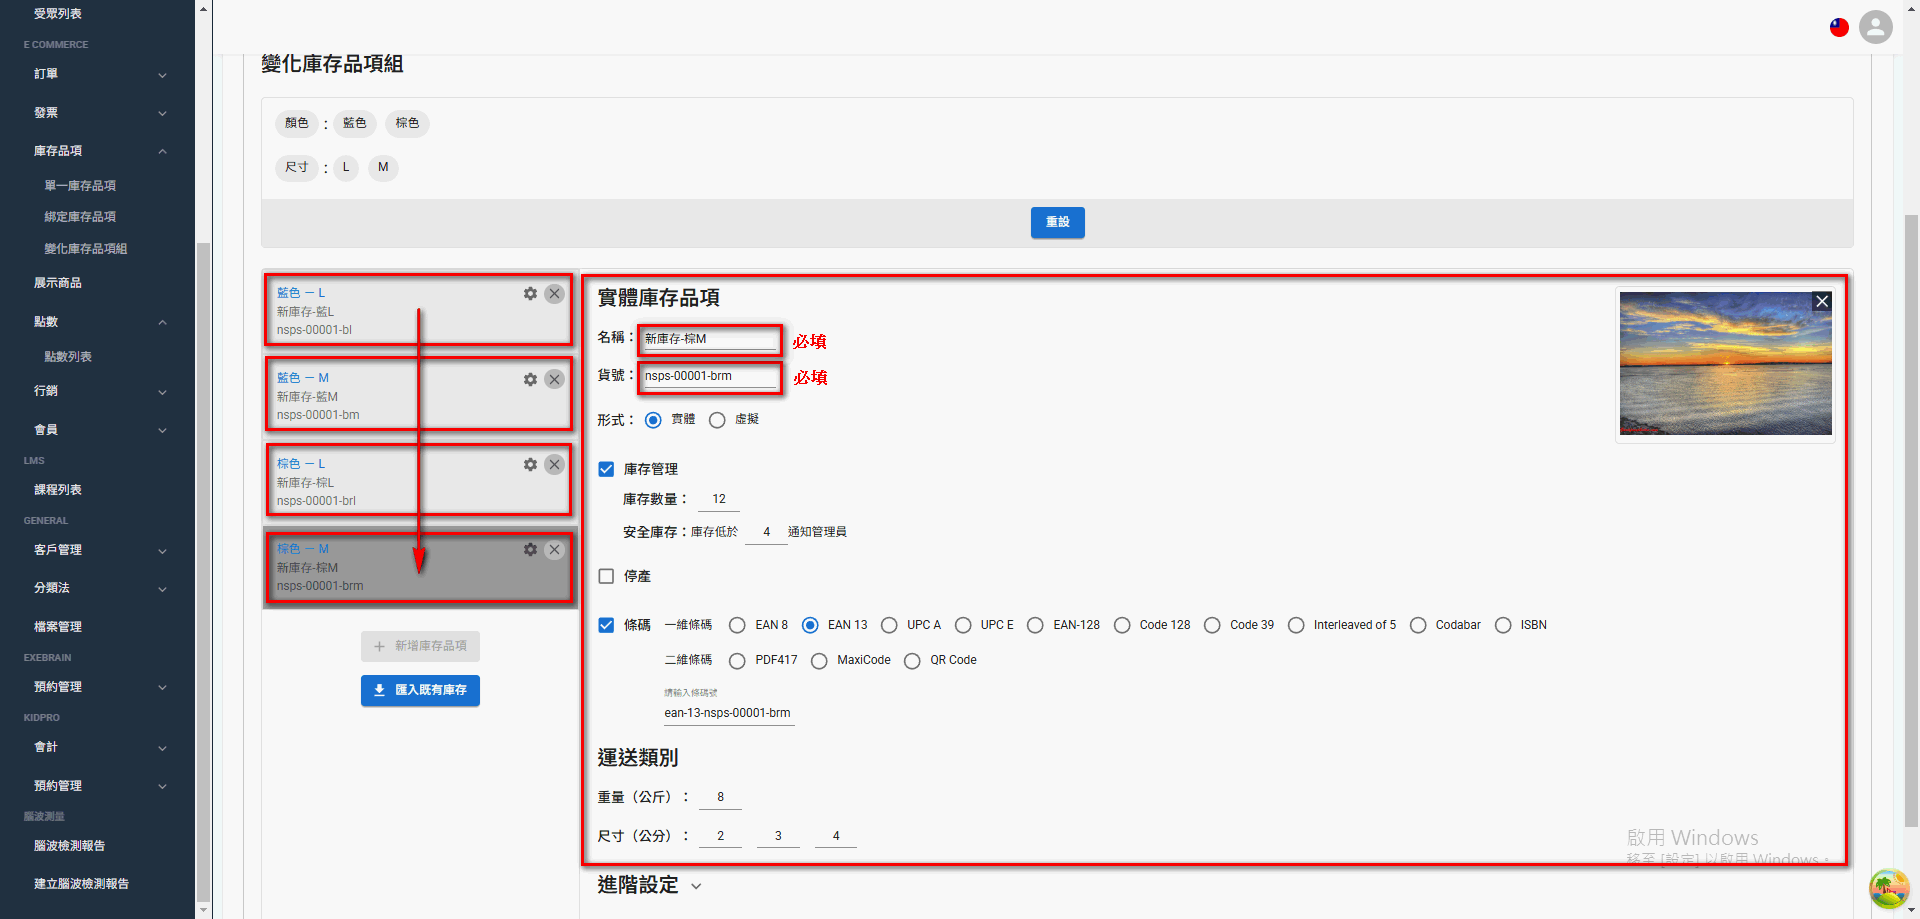This screenshot has height=919, width=1920.
Task: Choose Code 128 barcode format
Action: (x=1122, y=625)
